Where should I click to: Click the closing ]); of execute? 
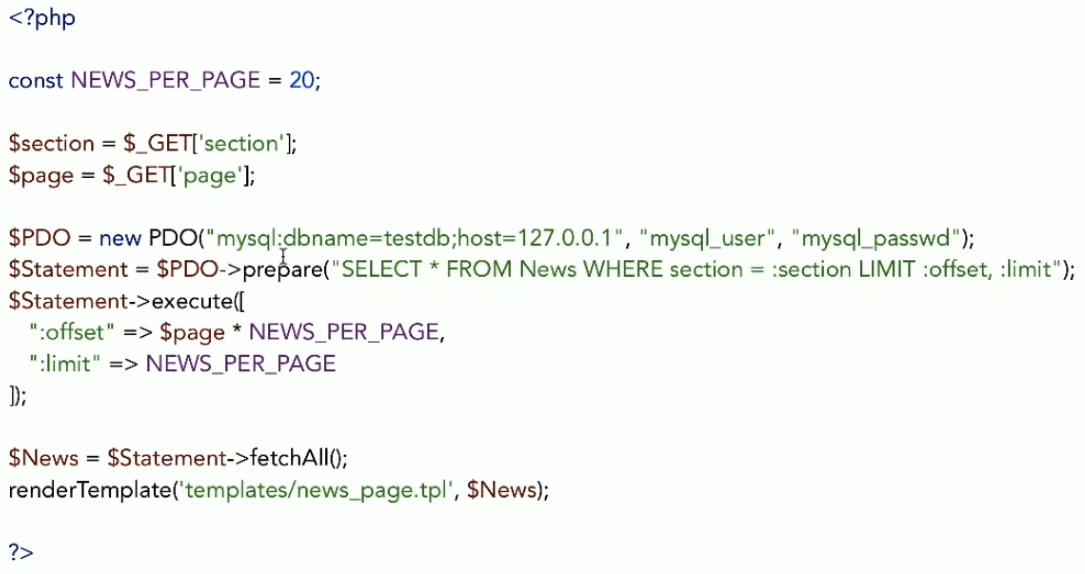(x=17, y=396)
